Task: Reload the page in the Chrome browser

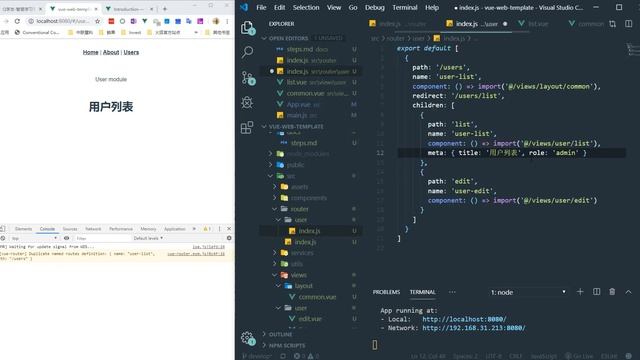Action: tap(17, 21)
